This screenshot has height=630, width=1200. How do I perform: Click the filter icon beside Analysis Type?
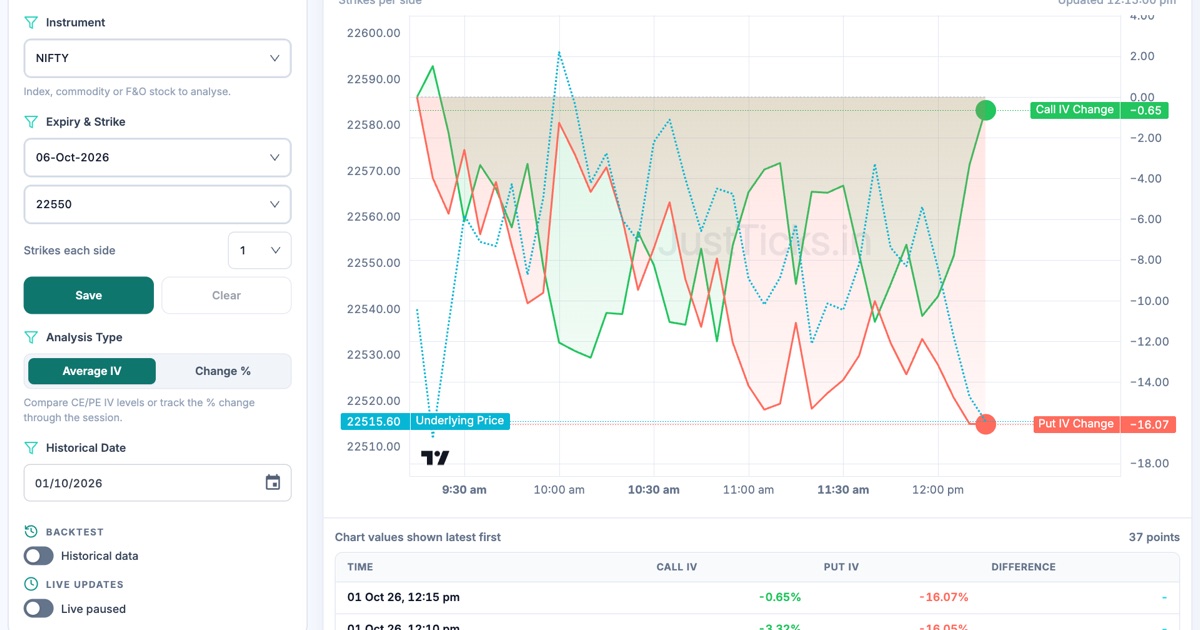[x=31, y=337]
